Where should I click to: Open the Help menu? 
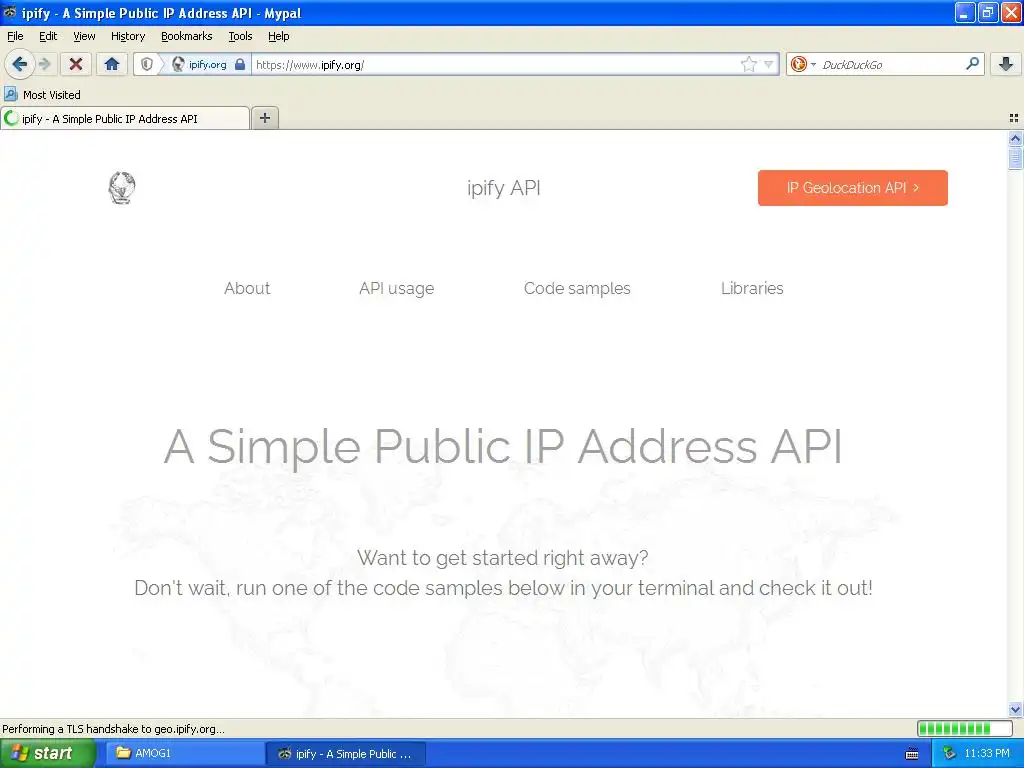279,36
